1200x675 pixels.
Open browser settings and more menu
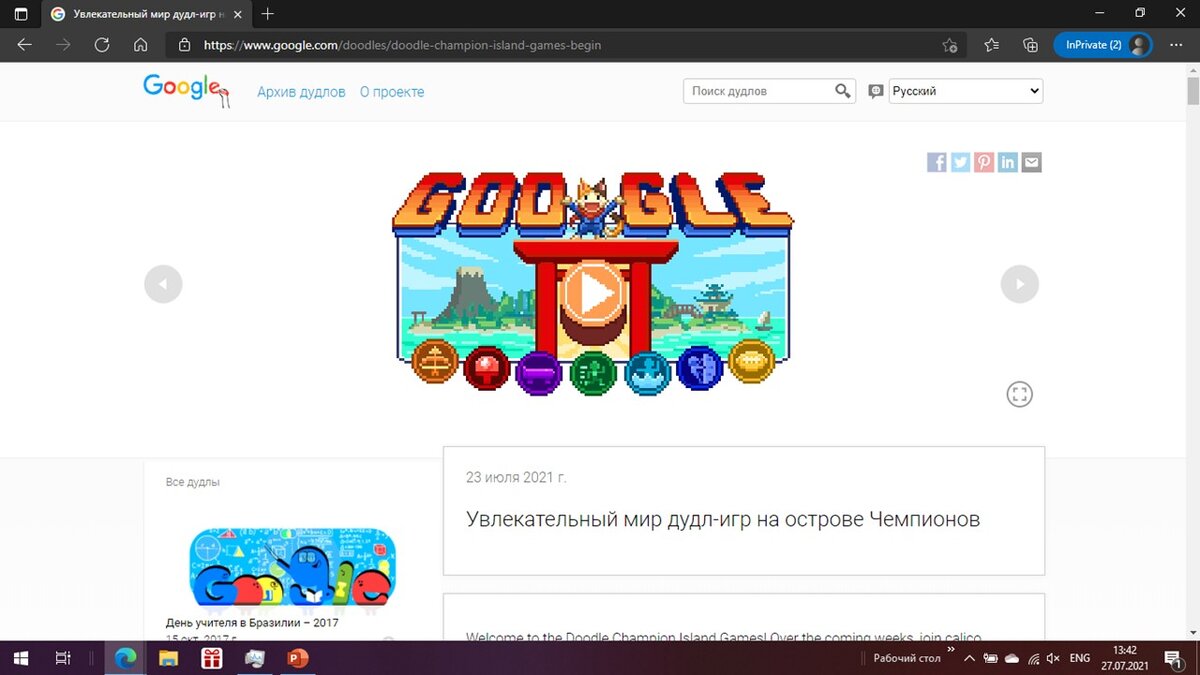click(x=1178, y=45)
